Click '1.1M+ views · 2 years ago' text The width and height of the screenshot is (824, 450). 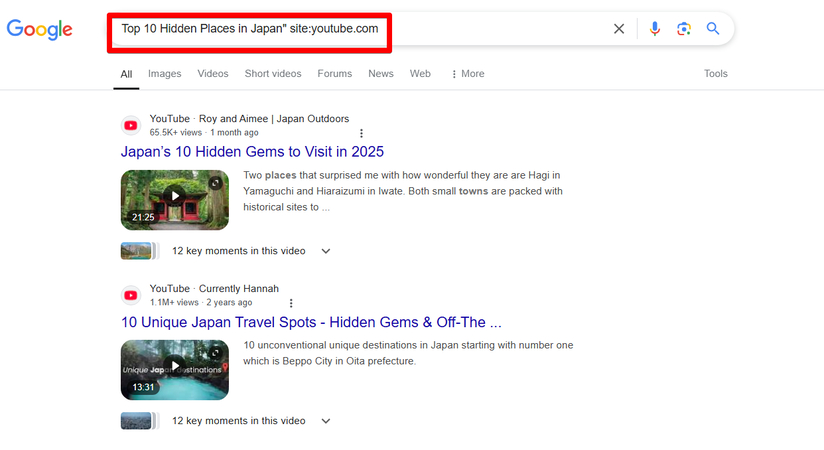[201, 302]
